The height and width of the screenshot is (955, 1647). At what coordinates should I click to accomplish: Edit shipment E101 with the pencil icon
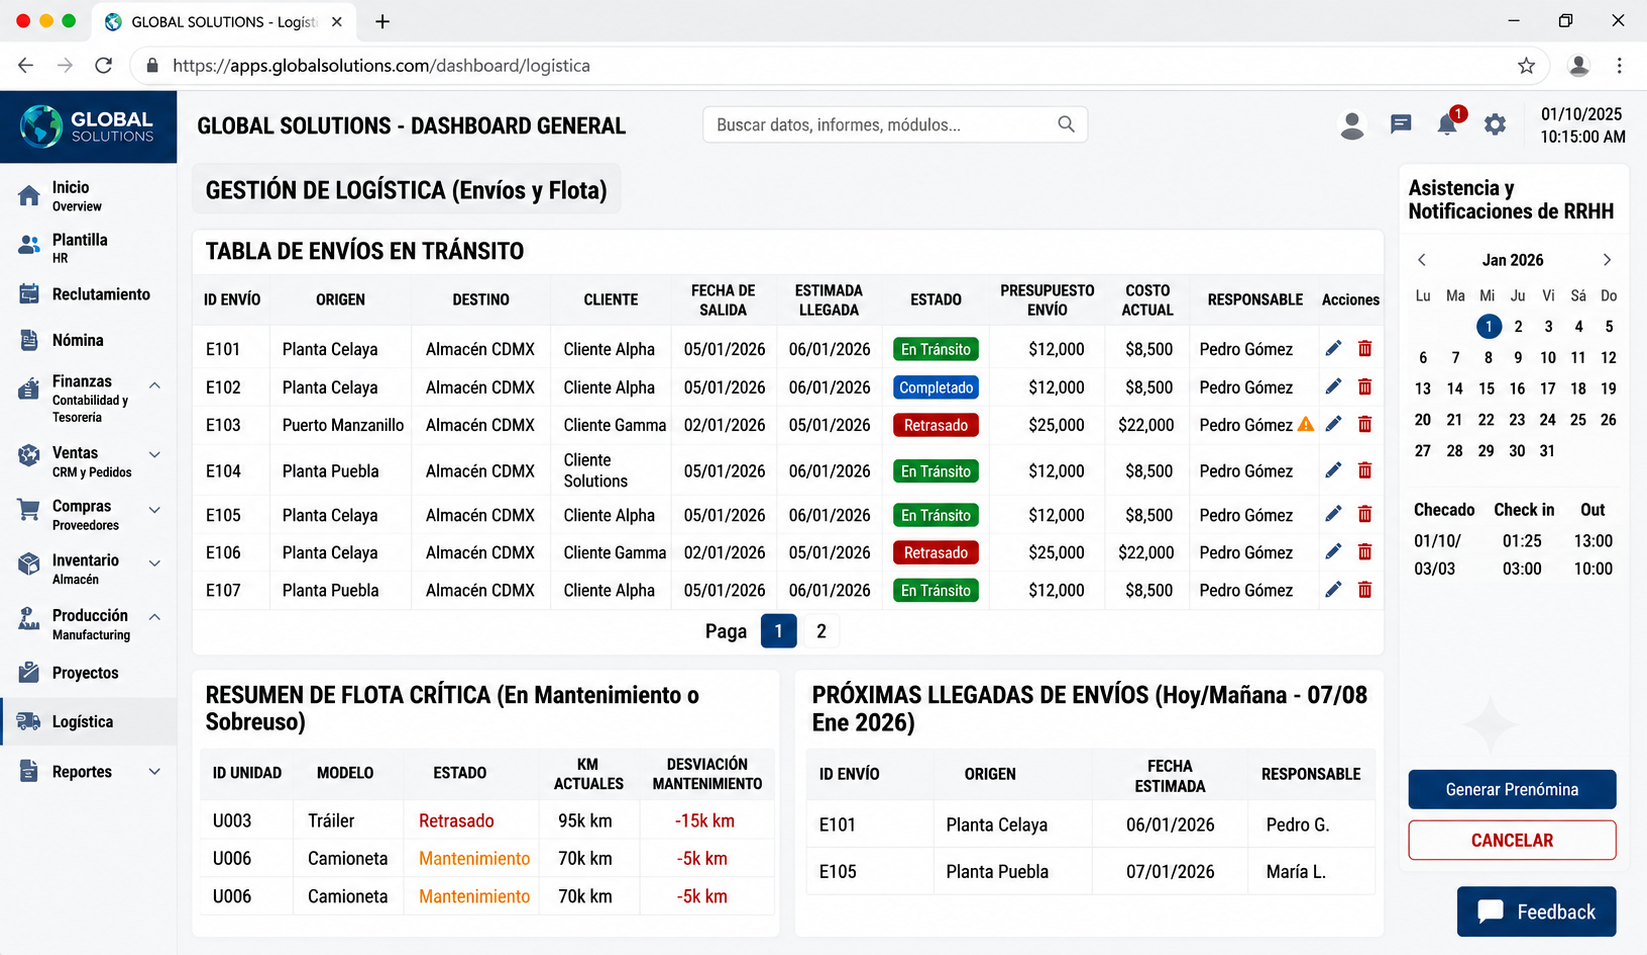tap(1333, 348)
